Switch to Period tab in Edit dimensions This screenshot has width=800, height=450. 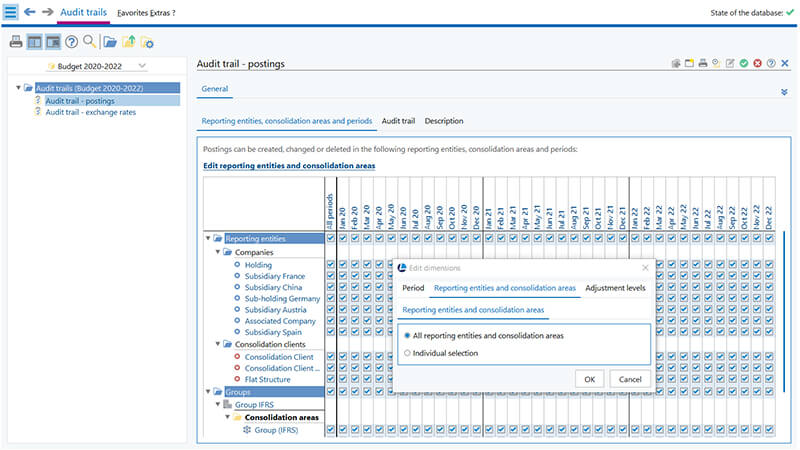coord(413,288)
